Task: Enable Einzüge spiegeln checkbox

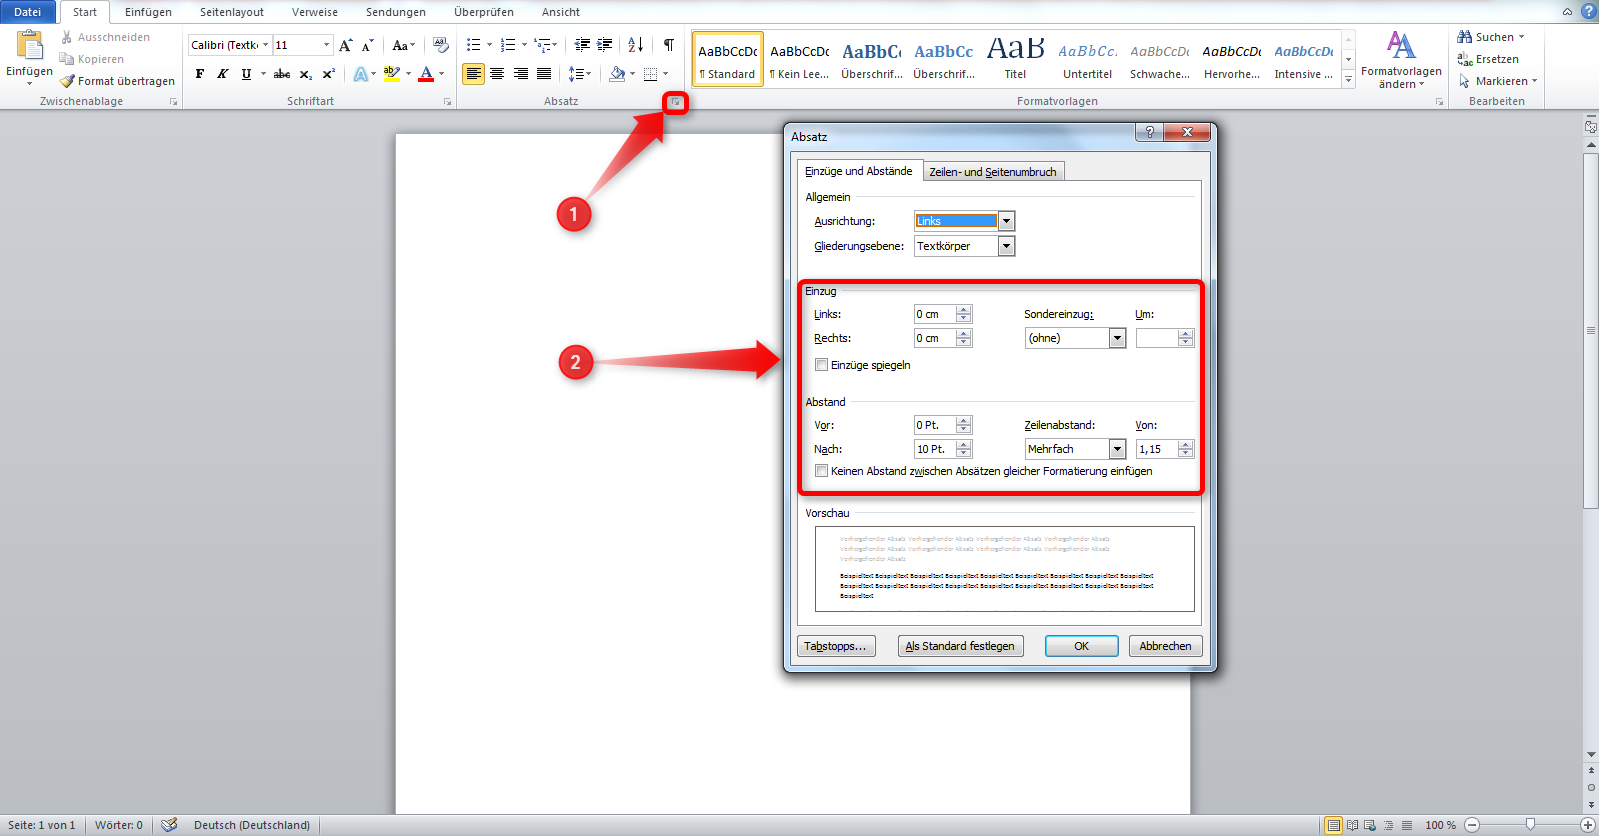Action: (822, 365)
